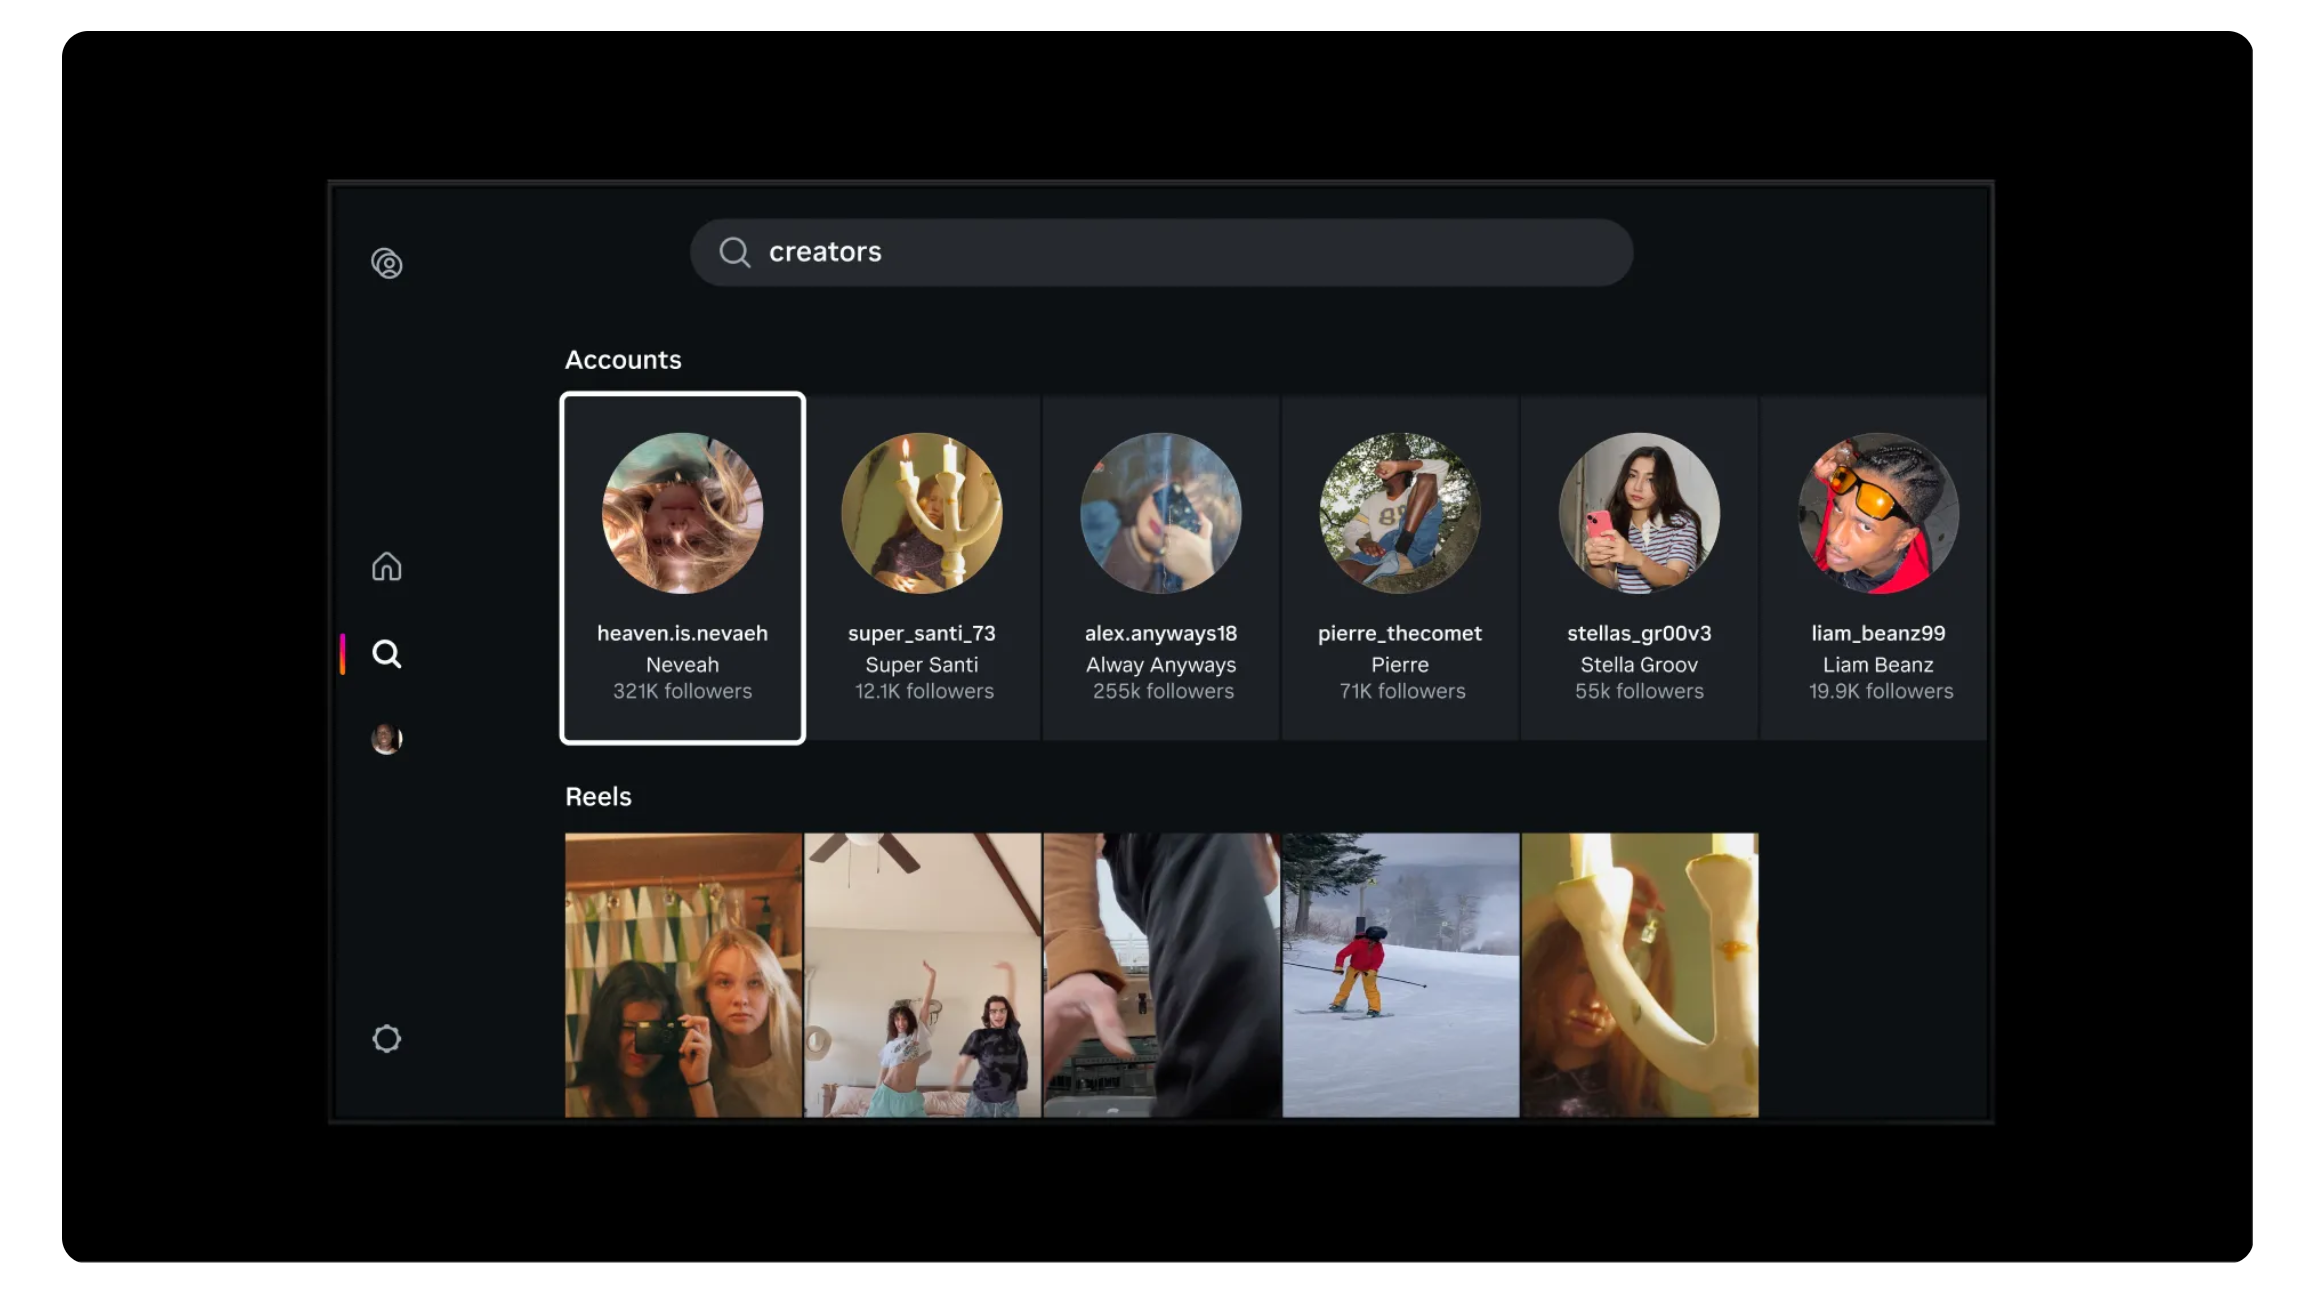Click the magnifier icon inside the search bar
The height and width of the screenshot is (1308, 2316).
pos(734,252)
